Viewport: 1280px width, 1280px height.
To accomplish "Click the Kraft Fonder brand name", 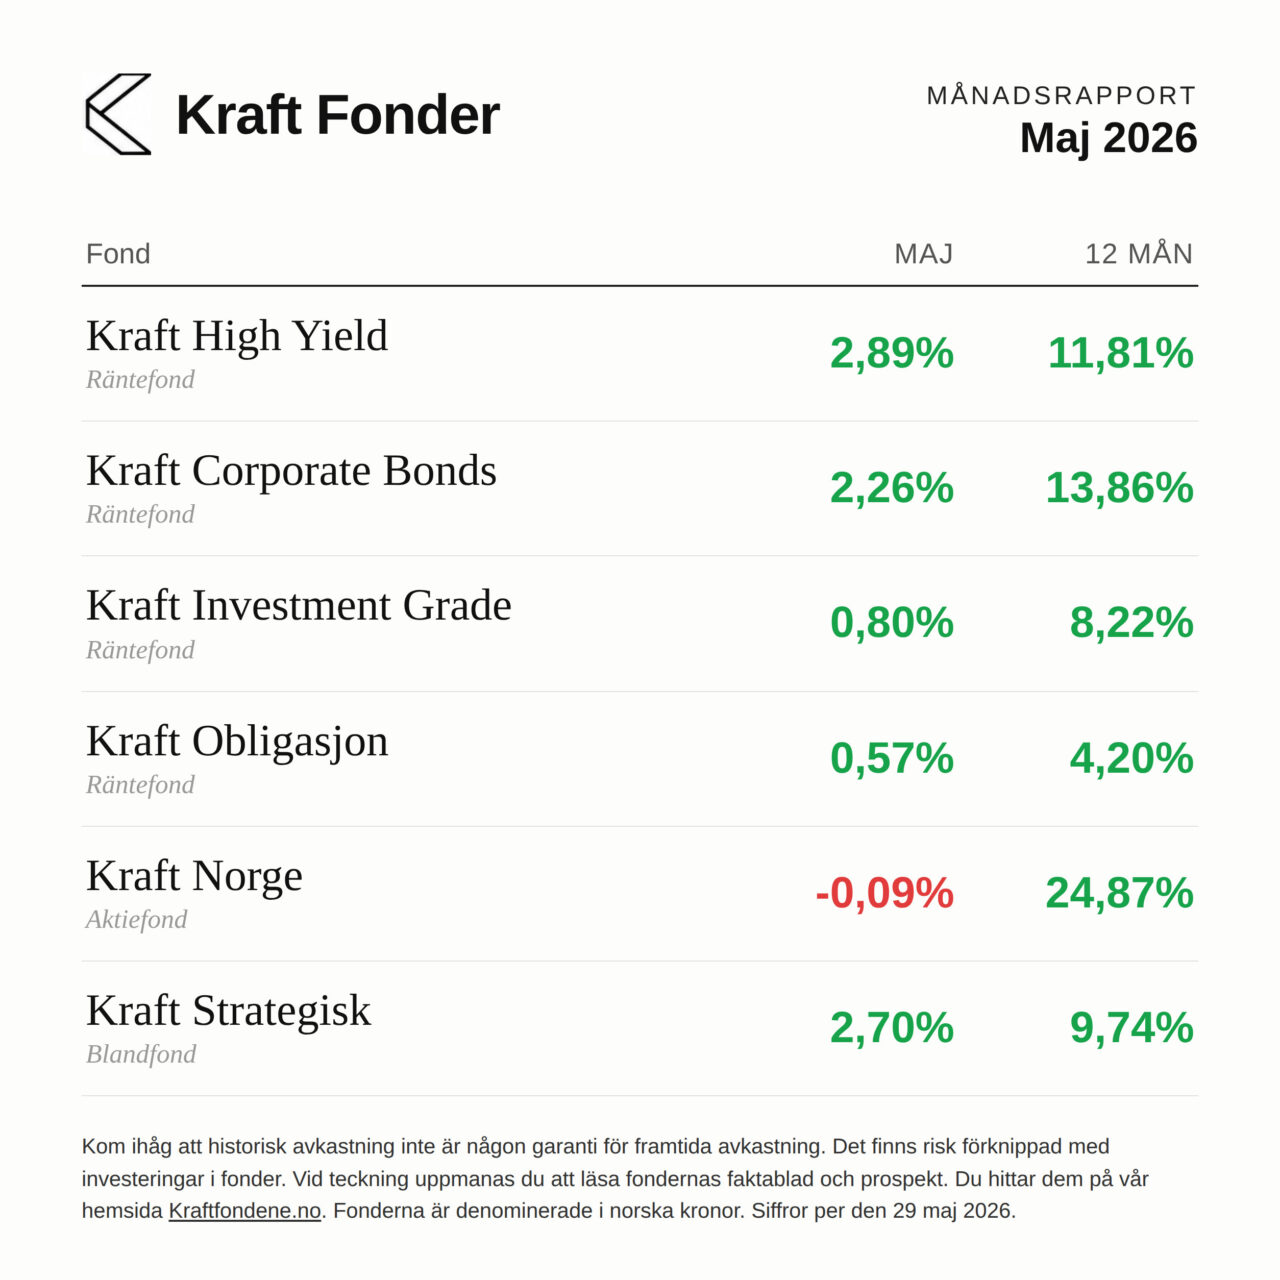I will [x=338, y=115].
